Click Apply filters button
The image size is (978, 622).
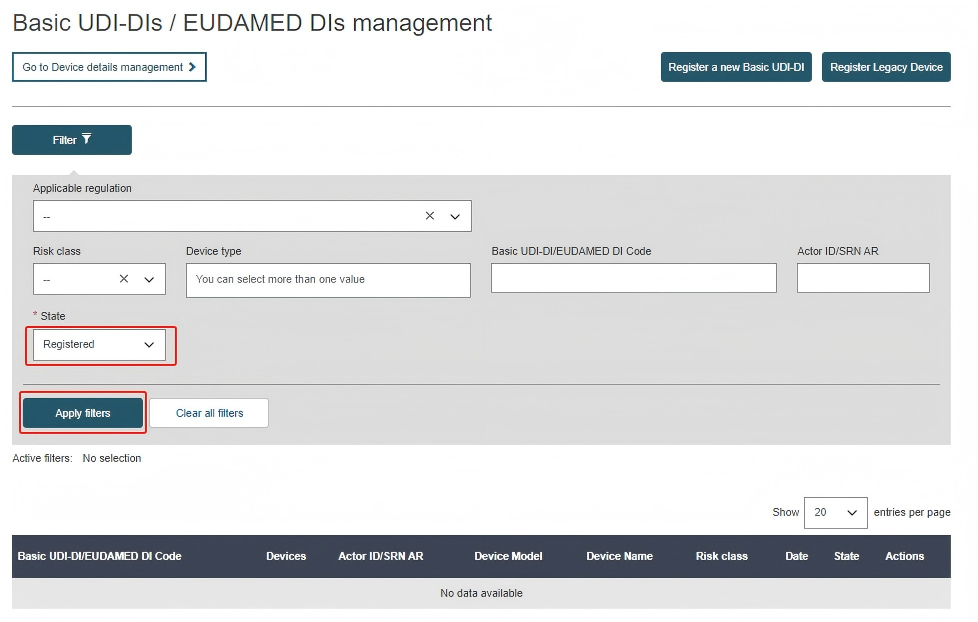click(83, 414)
